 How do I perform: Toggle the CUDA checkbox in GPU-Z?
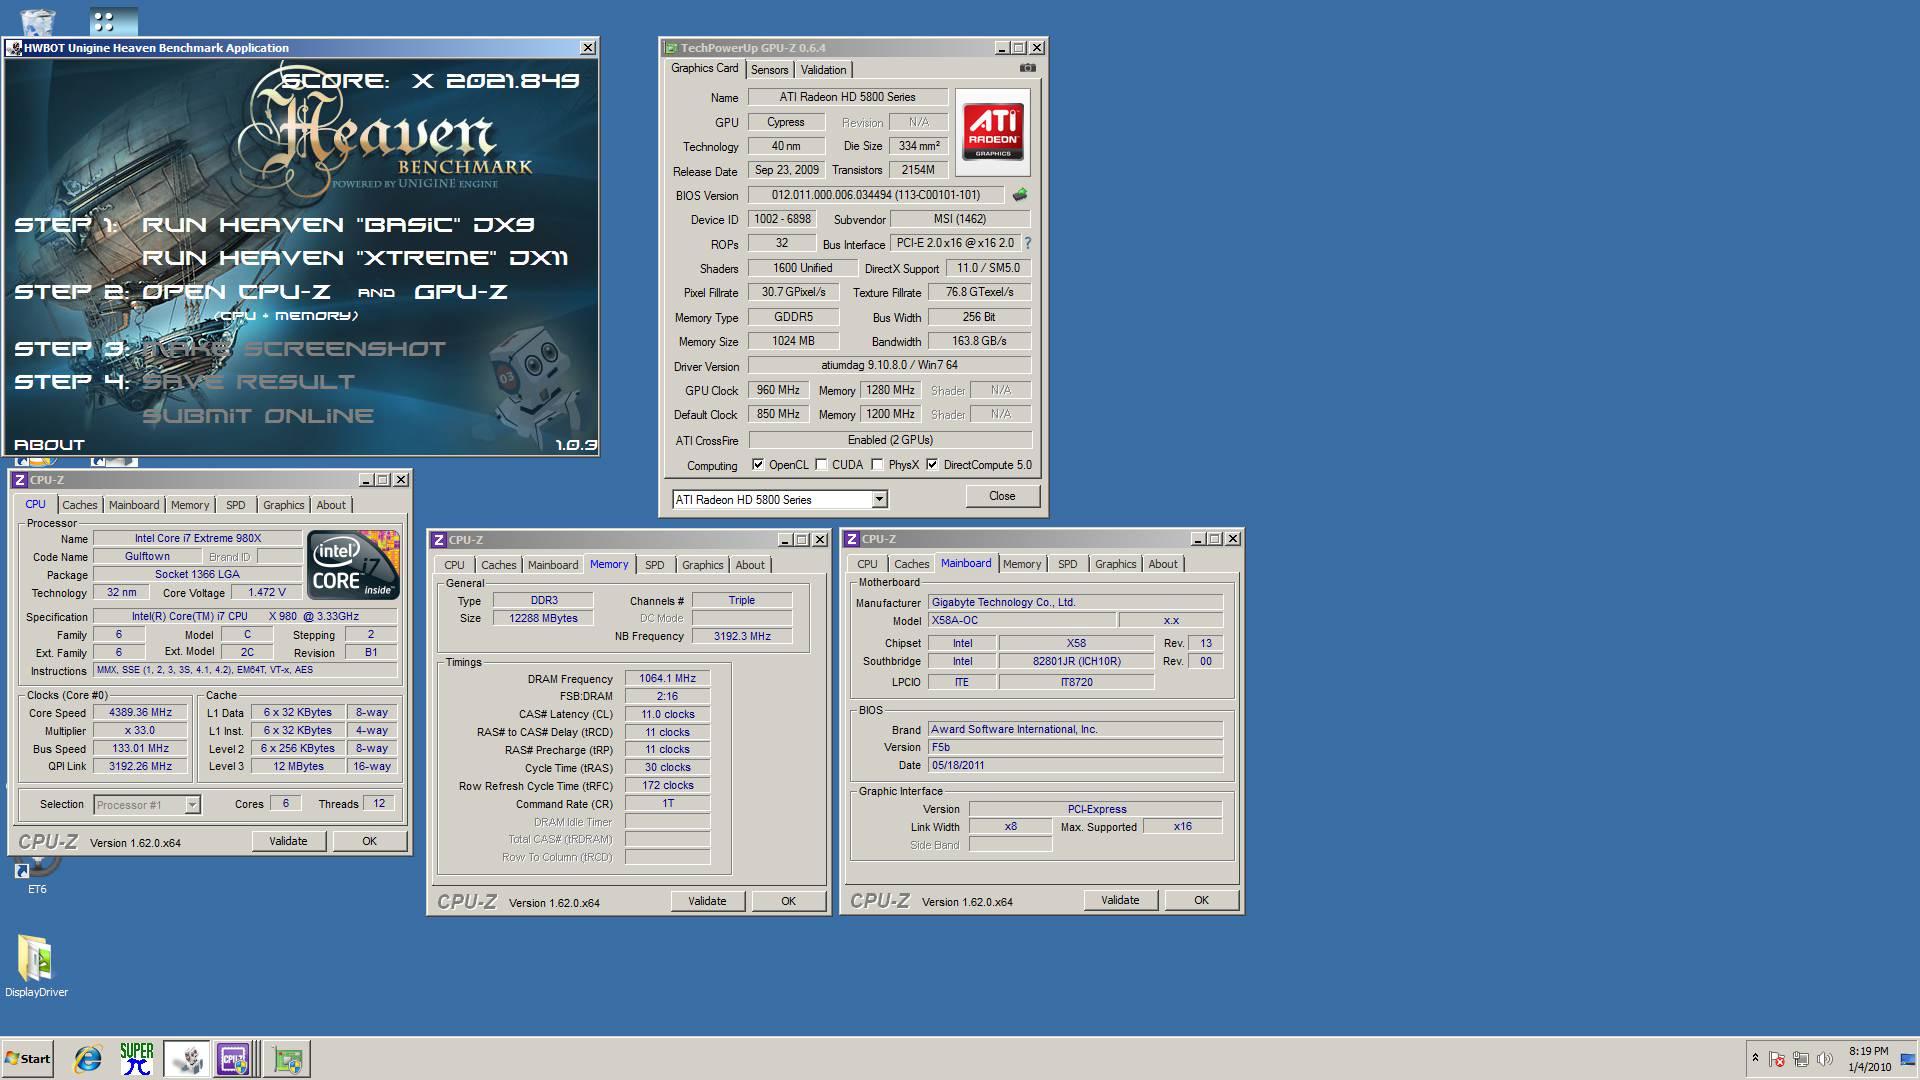point(821,465)
